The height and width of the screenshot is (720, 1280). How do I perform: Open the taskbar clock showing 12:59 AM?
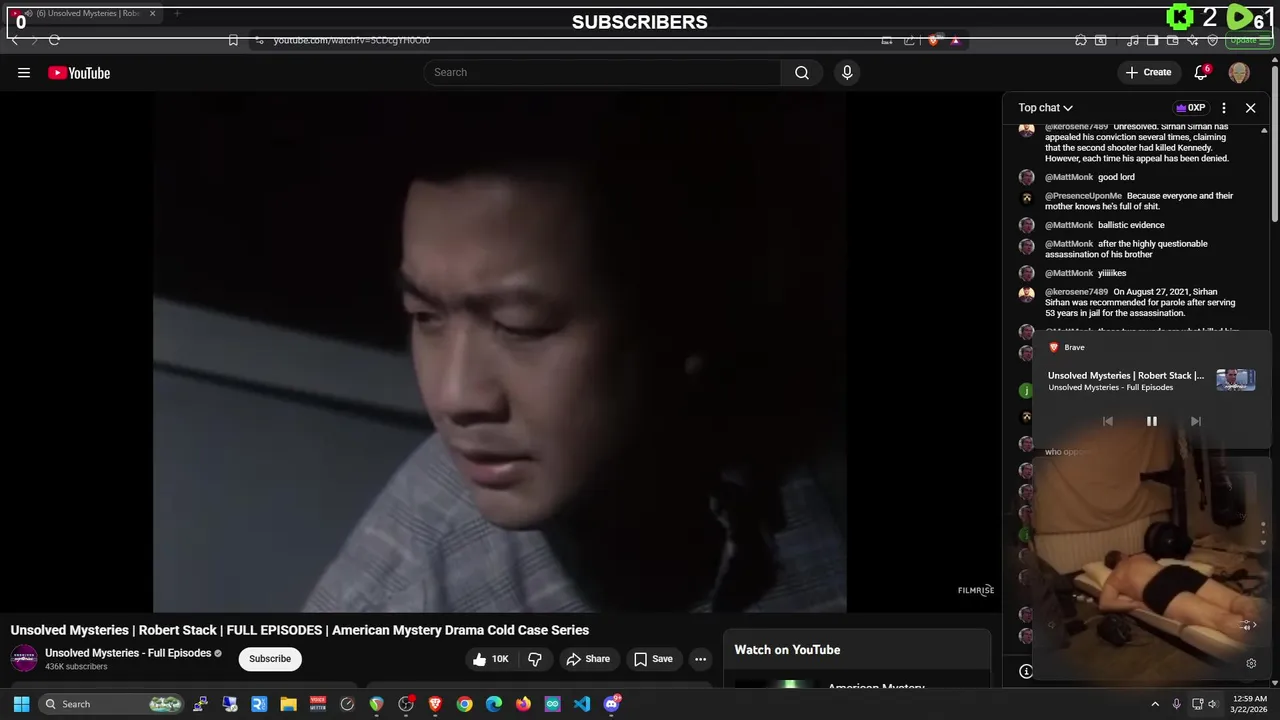pyautogui.click(x=1250, y=704)
